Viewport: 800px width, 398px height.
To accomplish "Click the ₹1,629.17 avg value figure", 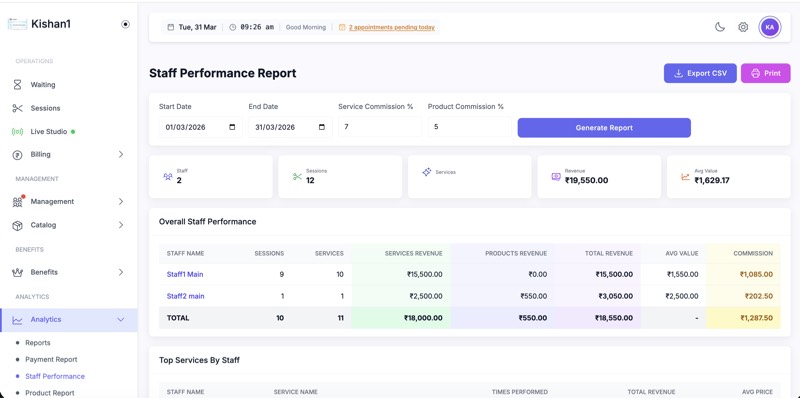I will coord(712,181).
